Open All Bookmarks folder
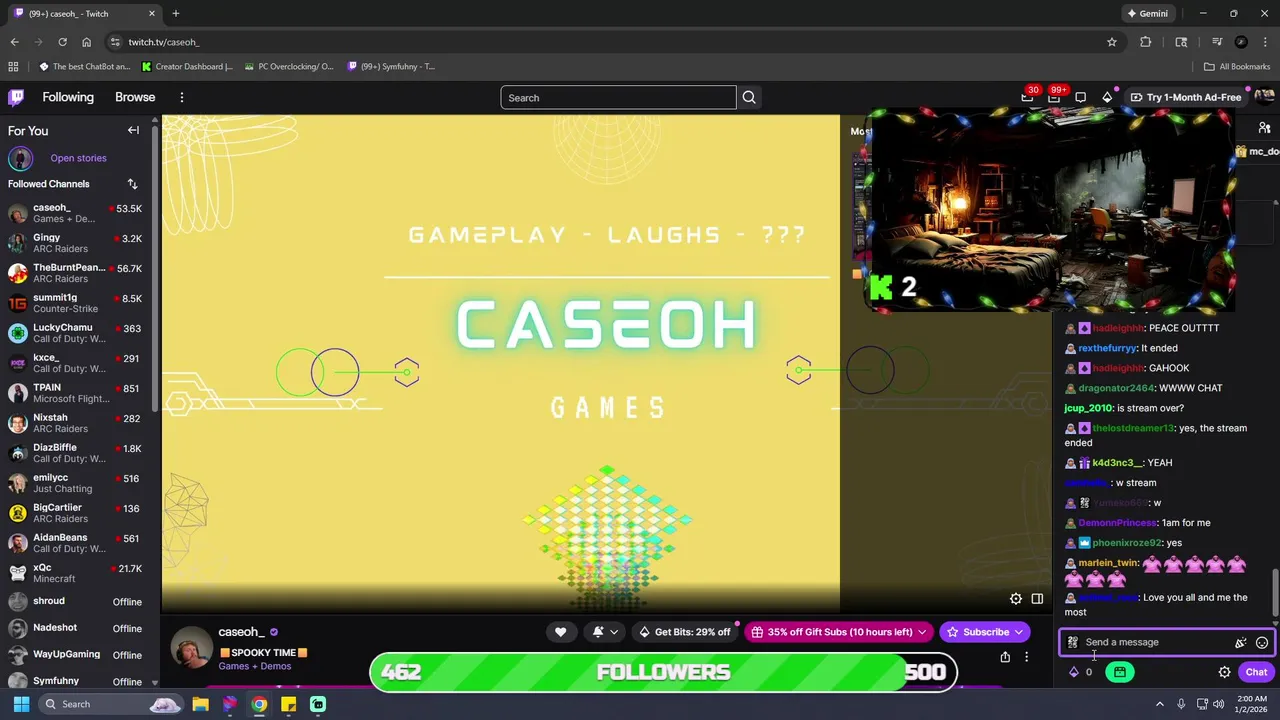The image size is (1280, 720). [1237, 67]
